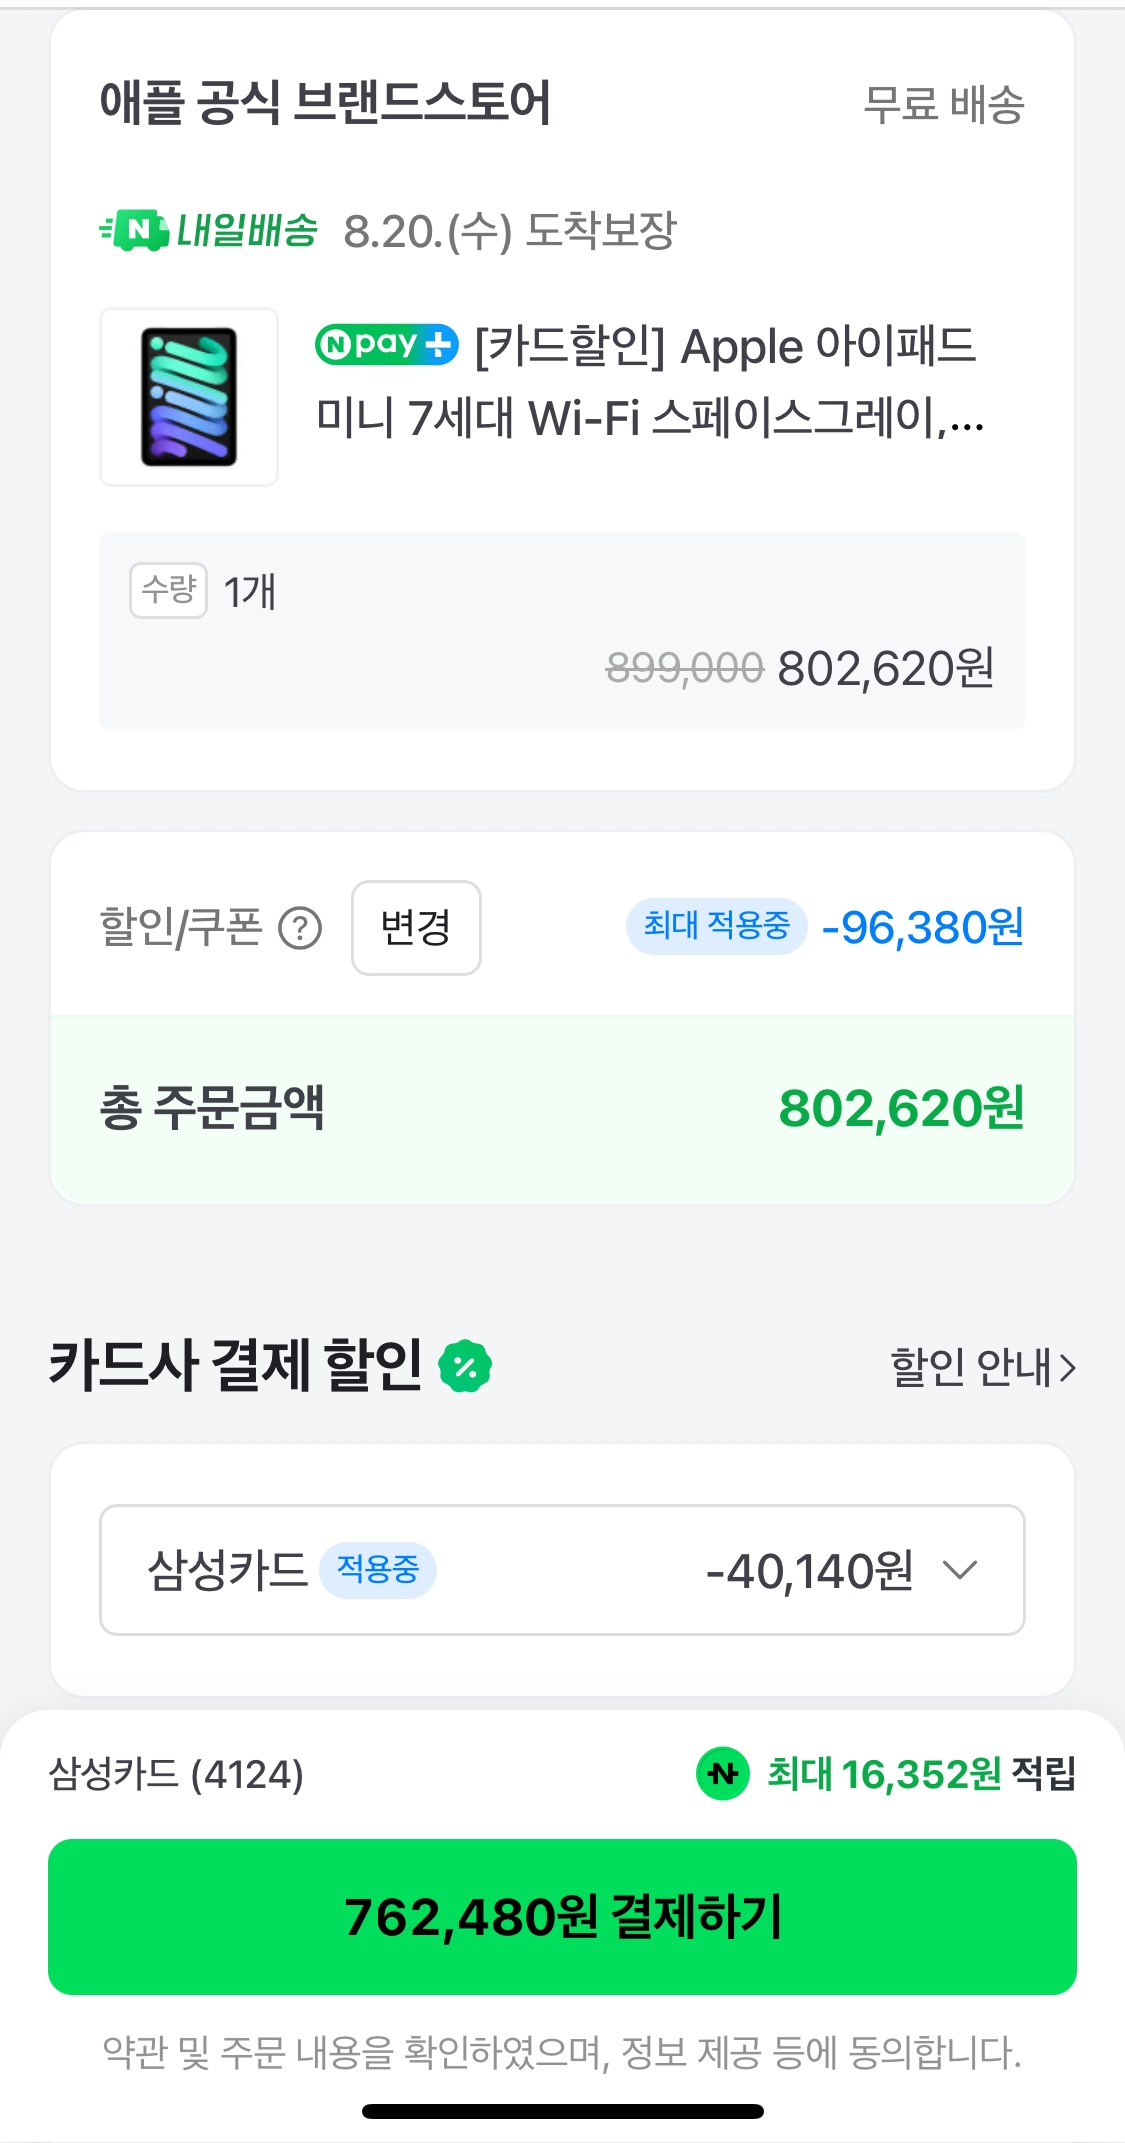Open the Apple iPad mini product title
Screen dimensions: 1125x2143
pyautogui.click(x=650, y=383)
